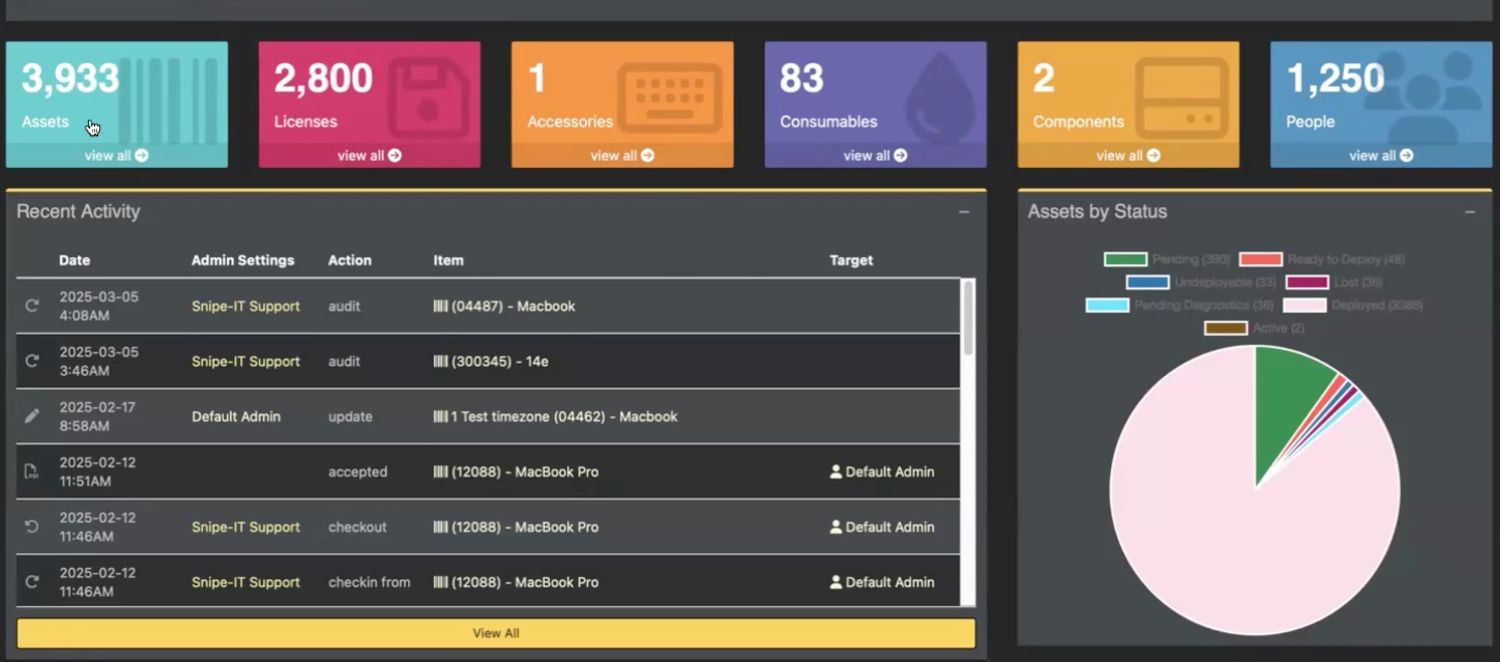Open Default Admin target in accepted row
Image resolution: width=1500 pixels, height=662 pixels.
[890, 471]
